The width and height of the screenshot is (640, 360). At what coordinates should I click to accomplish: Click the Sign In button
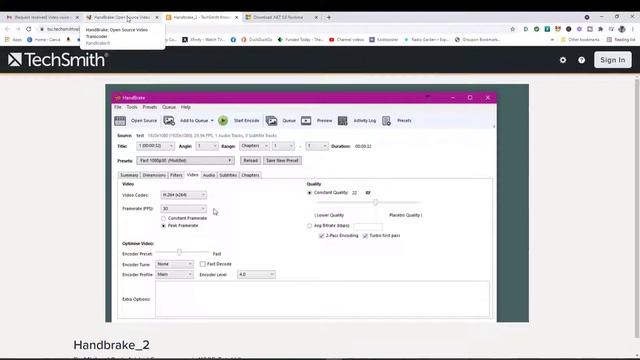click(x=613, y=60)
